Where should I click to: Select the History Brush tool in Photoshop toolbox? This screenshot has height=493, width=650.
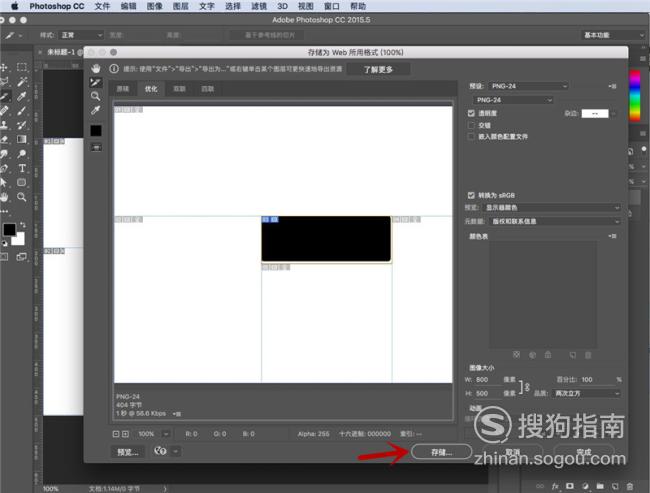(x=22, y=125)
